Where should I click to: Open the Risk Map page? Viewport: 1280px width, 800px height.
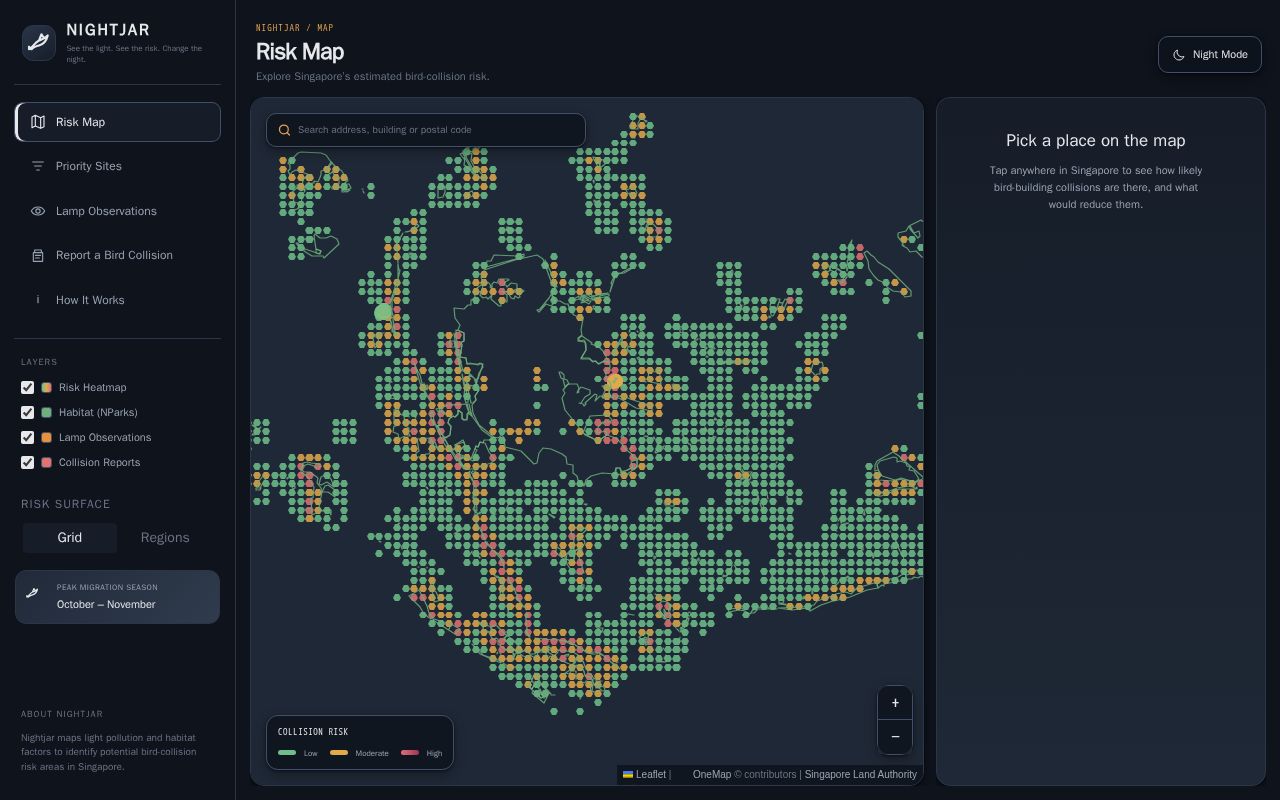(118, 122)
